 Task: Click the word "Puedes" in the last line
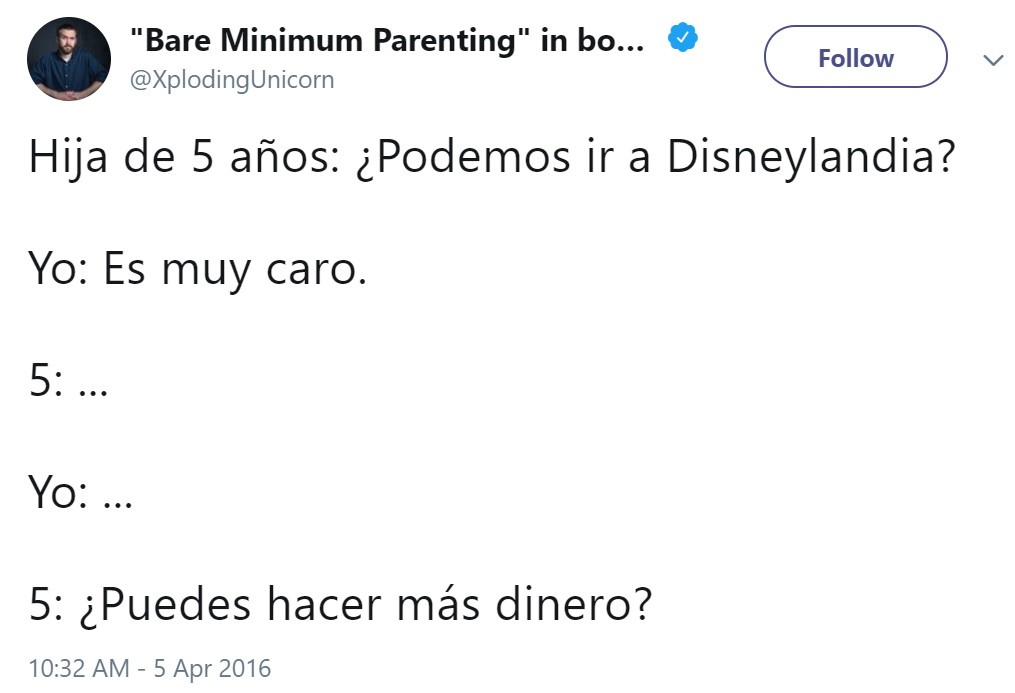pos(175,603)
